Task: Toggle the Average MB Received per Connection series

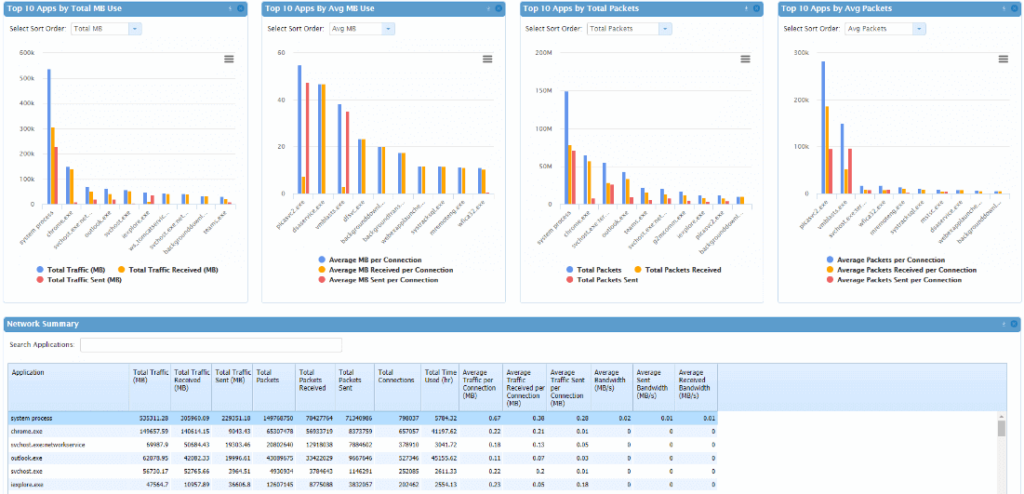Action: (385, 269)
